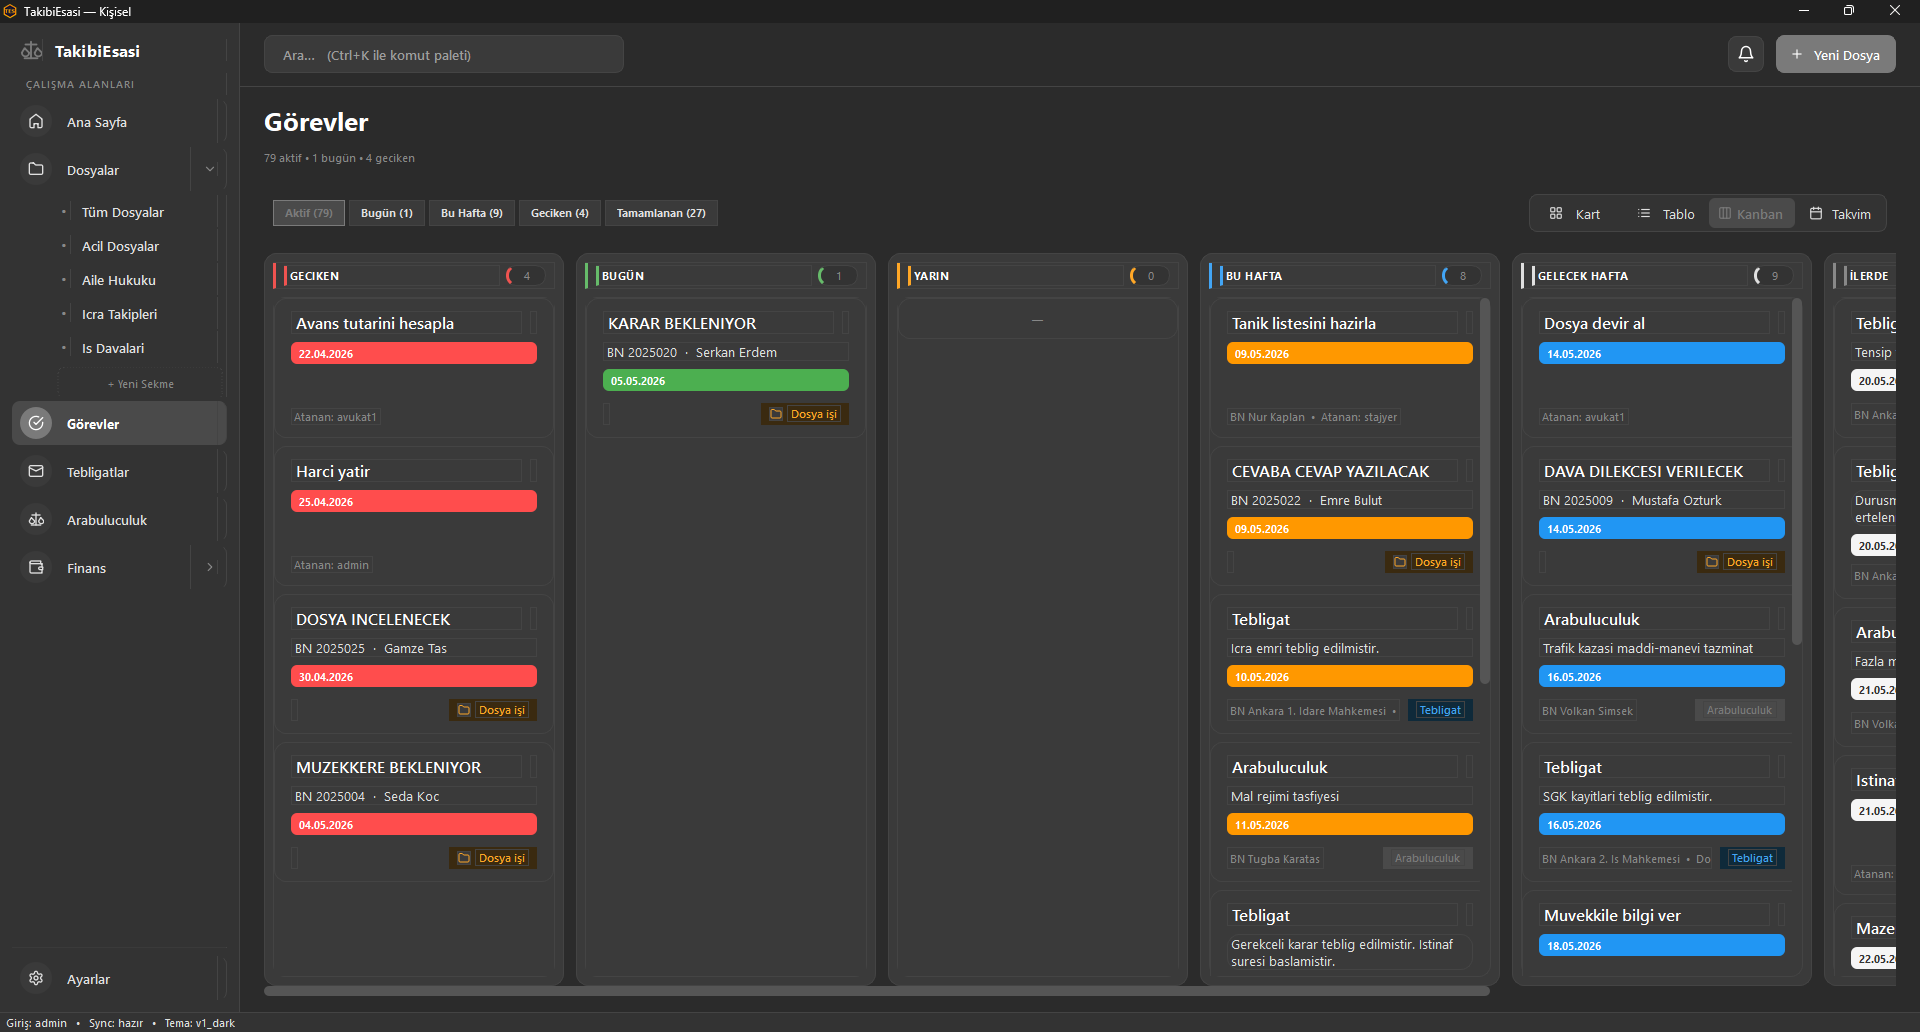Open the MUZEKKERE BEKLENIYOR task title
This screenshot has height=1032, width=1920.
click(389, 767)
